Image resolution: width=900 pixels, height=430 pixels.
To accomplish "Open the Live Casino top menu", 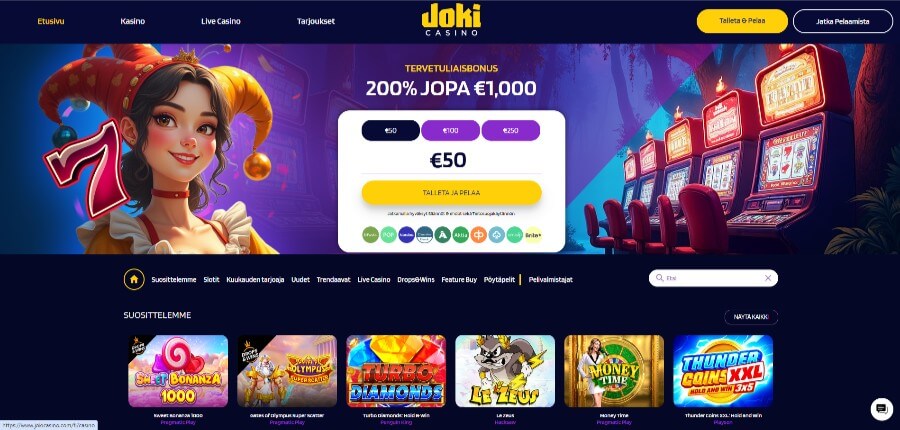I will (x=221, y=21).
